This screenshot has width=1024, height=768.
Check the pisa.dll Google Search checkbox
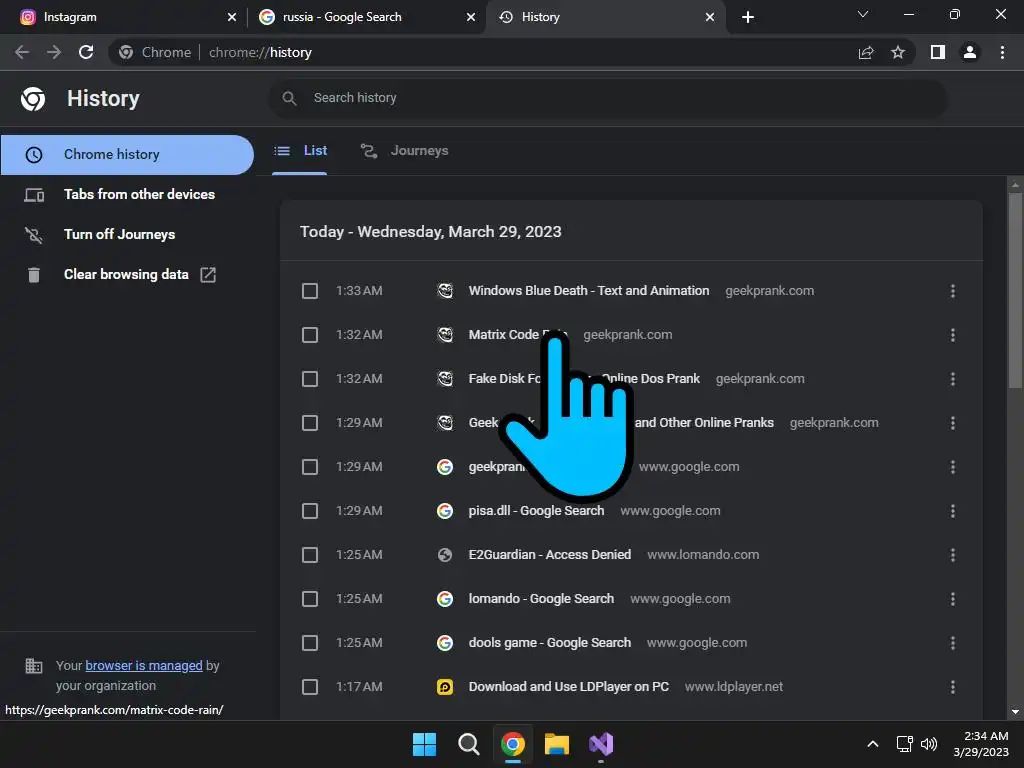point(310,511)
